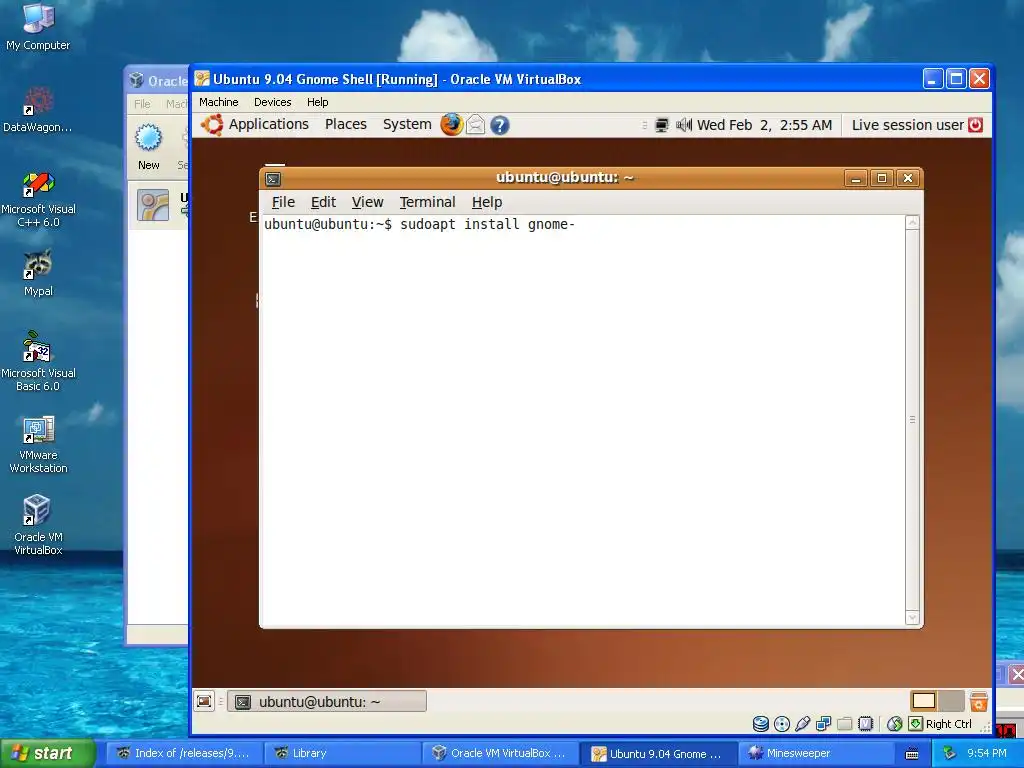Select ubuntu@ubuntu terminal in window list

[x=327, y=701]
